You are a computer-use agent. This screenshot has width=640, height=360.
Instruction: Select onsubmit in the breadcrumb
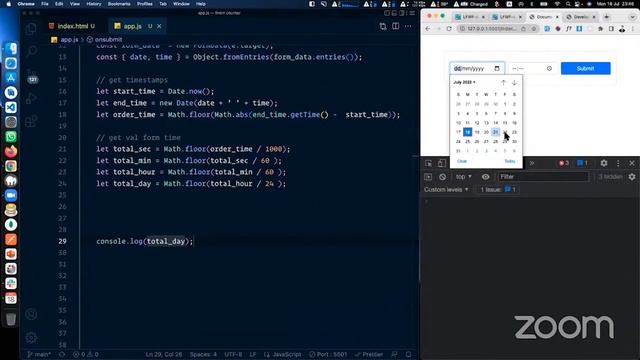click(108, 40)
